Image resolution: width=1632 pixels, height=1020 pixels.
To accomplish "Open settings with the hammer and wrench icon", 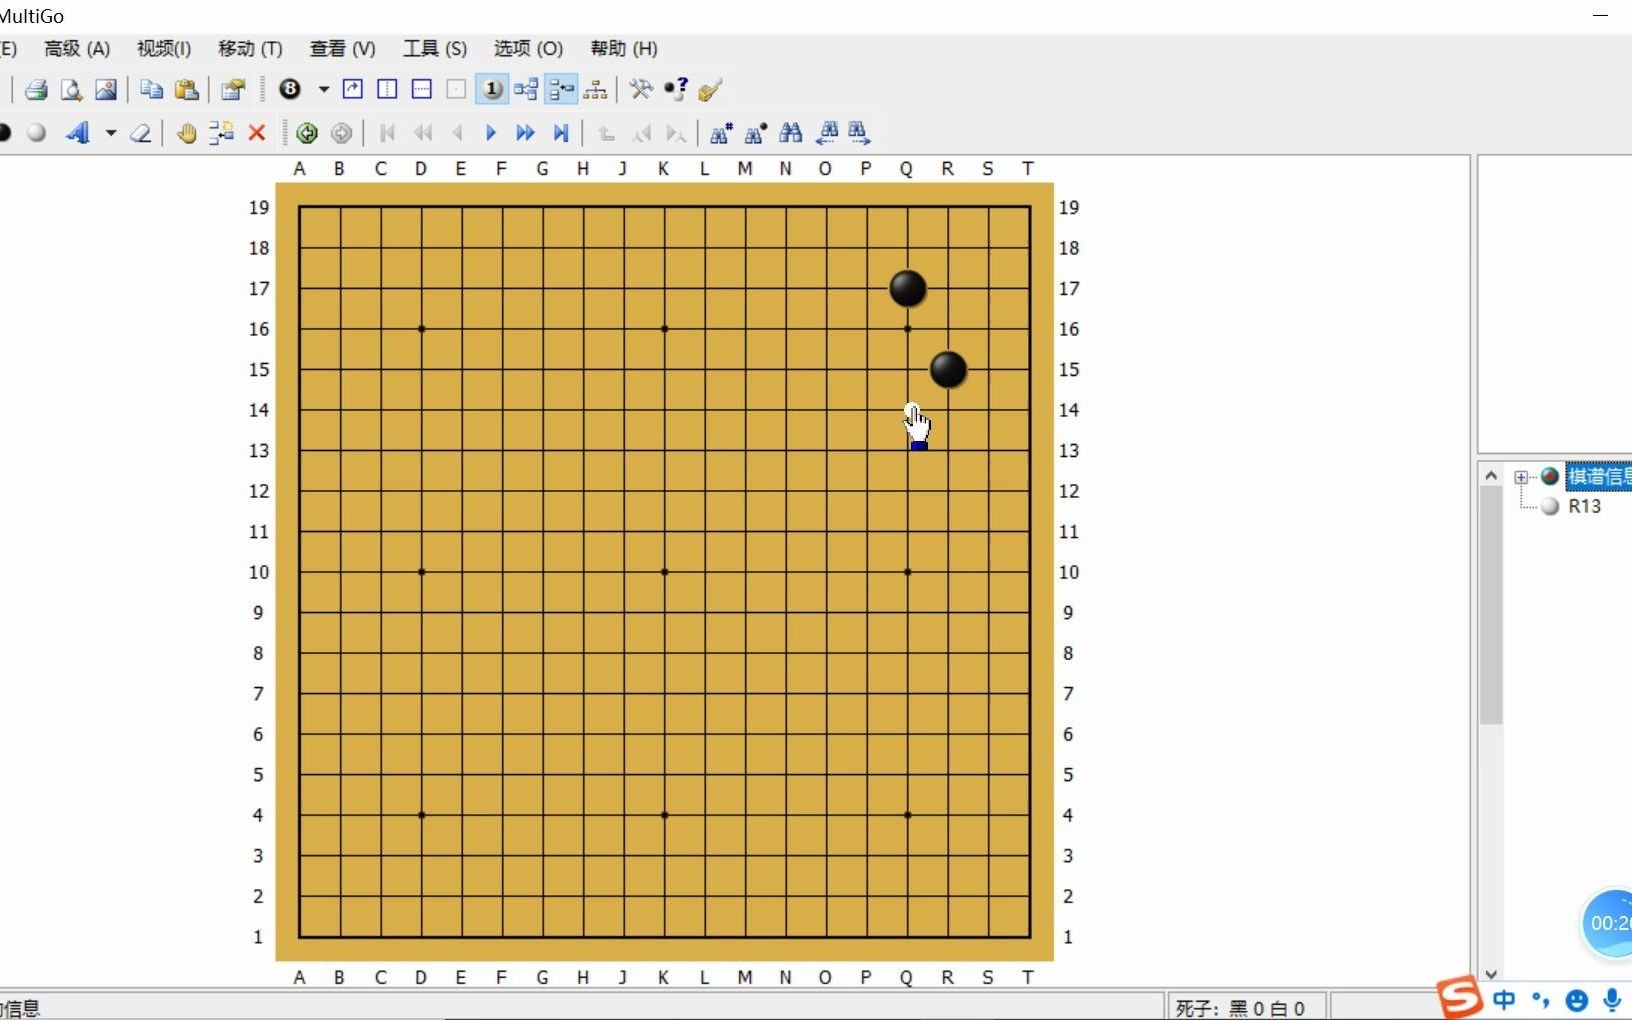I will tap(641, 90).
